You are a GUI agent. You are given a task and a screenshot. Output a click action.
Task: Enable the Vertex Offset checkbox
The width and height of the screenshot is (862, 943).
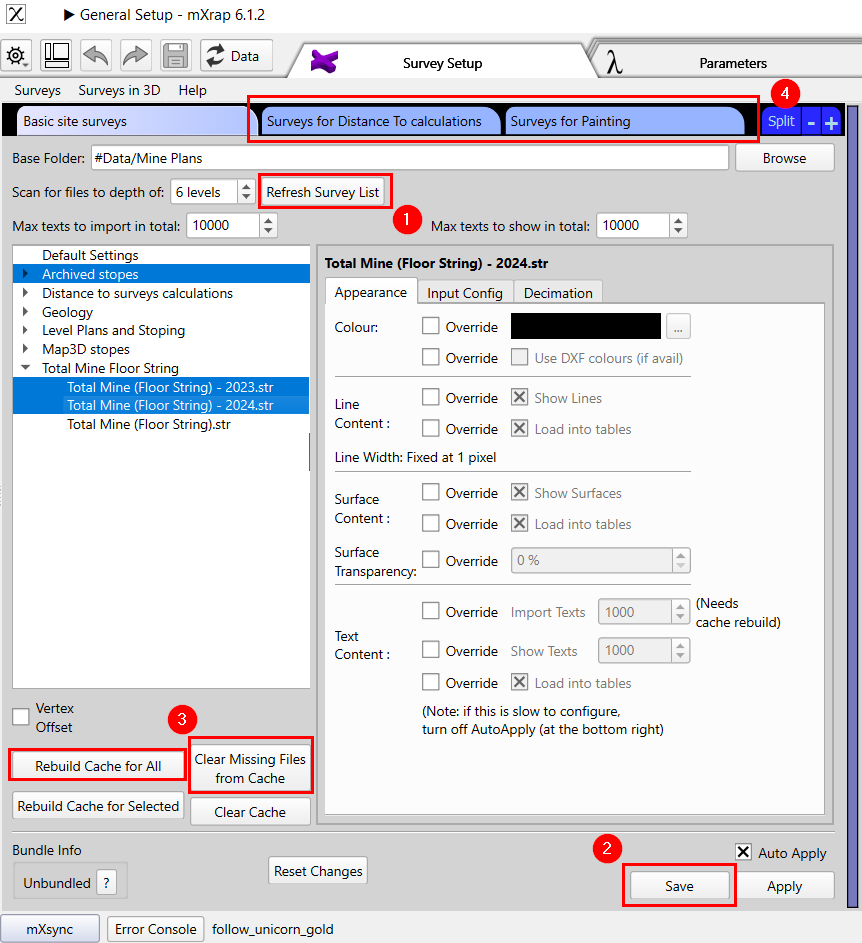click(20, 716)
